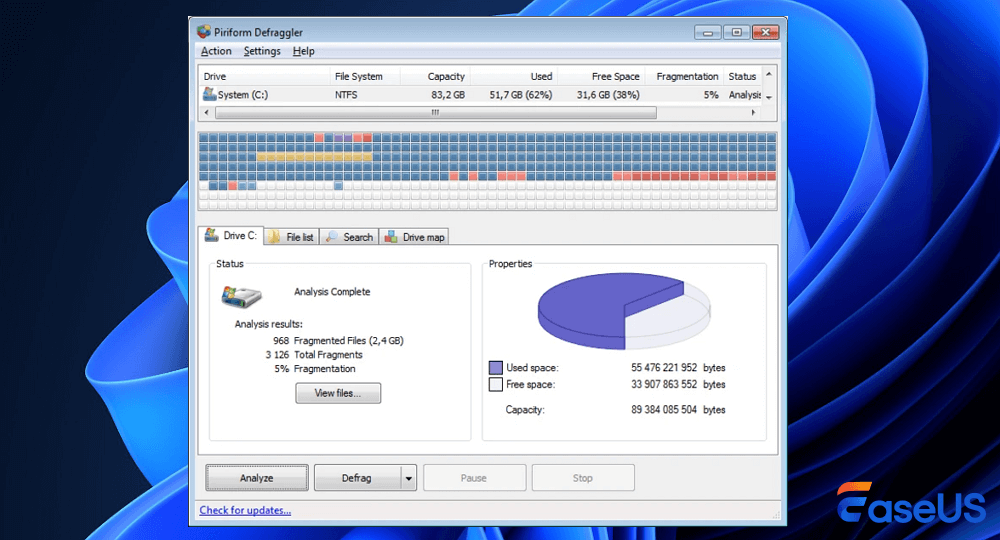Click the hard drive icon in Status
Viewport: 1000px width, 540px height.
[x=242, y=296]
